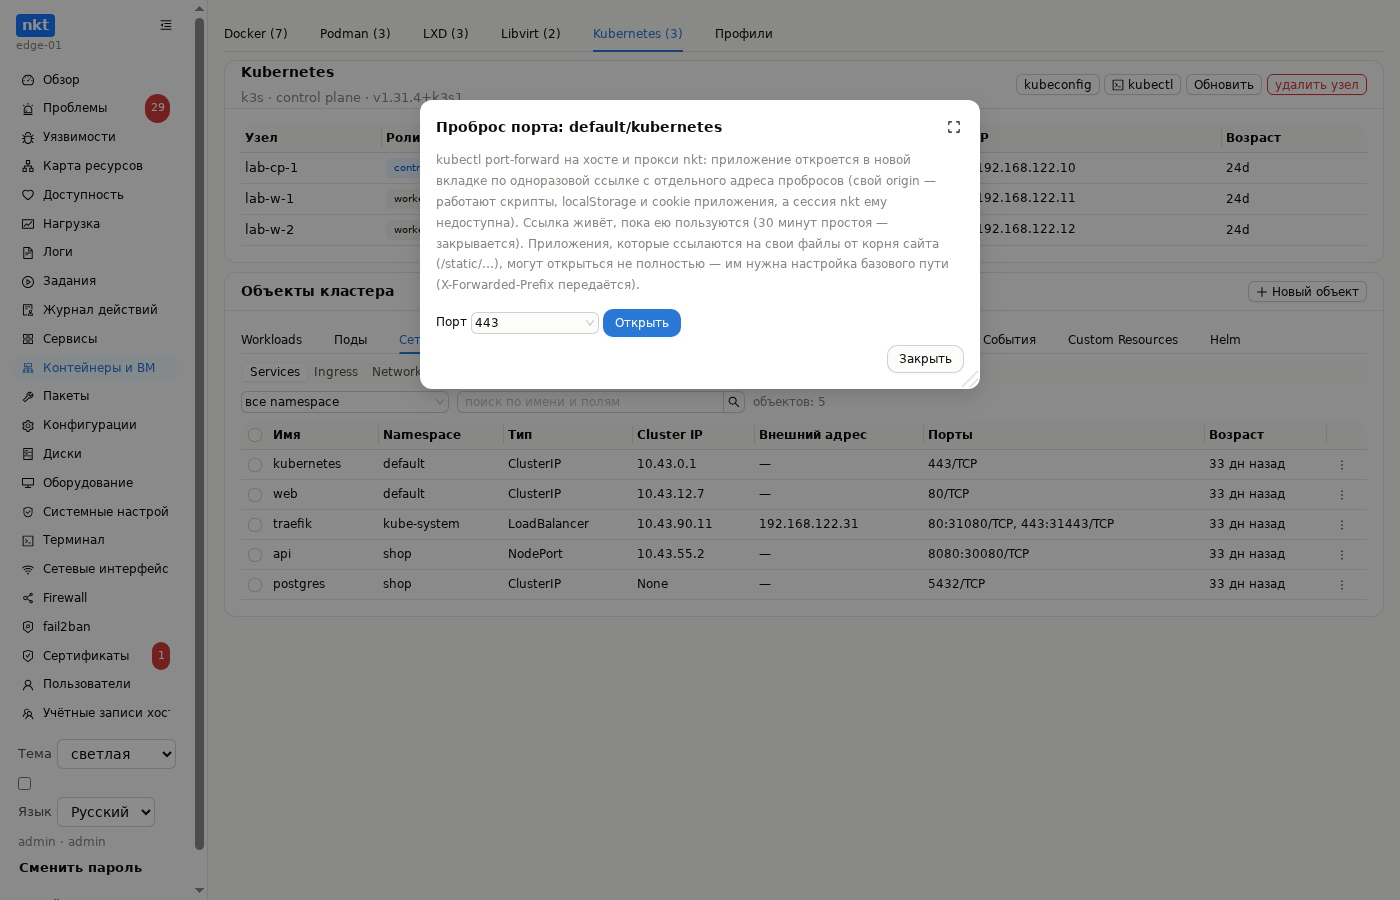Click the Открыть button in dialog

pos(642,323)
